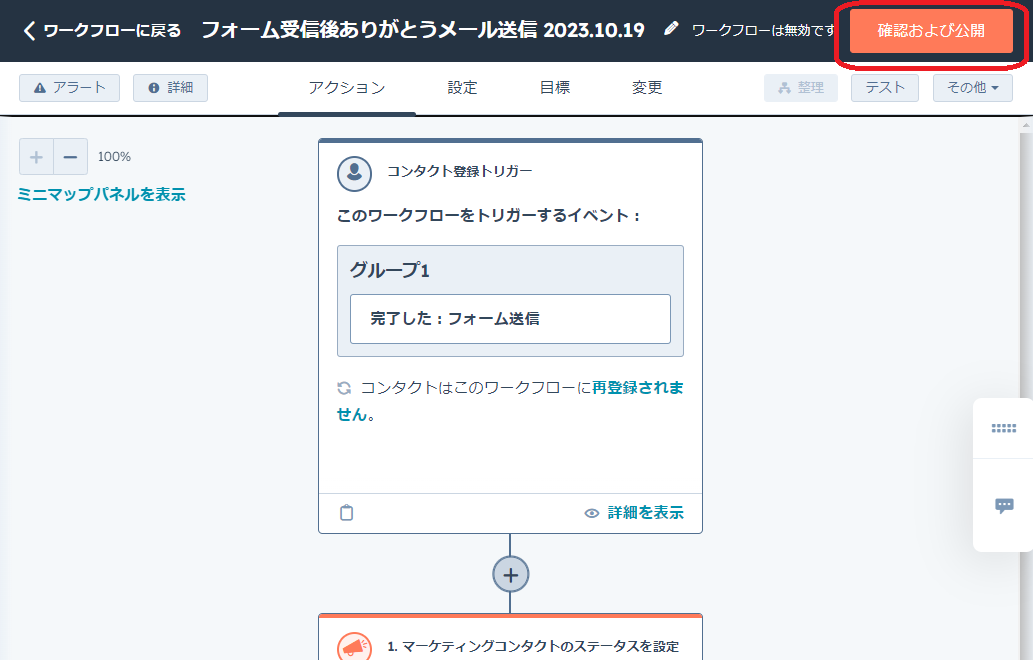The image size is (1033, 660).
Task: Open the grid keypad side panel icon
Action: click(1003, 428)
